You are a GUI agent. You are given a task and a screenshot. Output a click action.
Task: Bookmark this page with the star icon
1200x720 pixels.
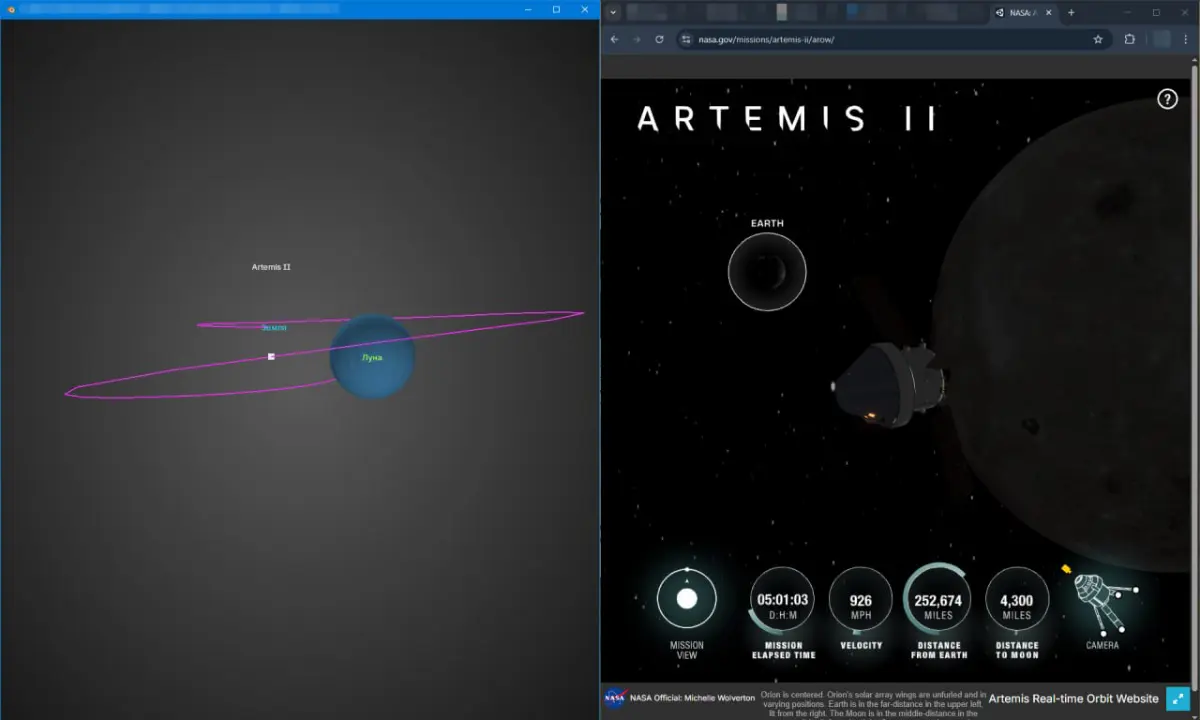[x=1098, y=39]
